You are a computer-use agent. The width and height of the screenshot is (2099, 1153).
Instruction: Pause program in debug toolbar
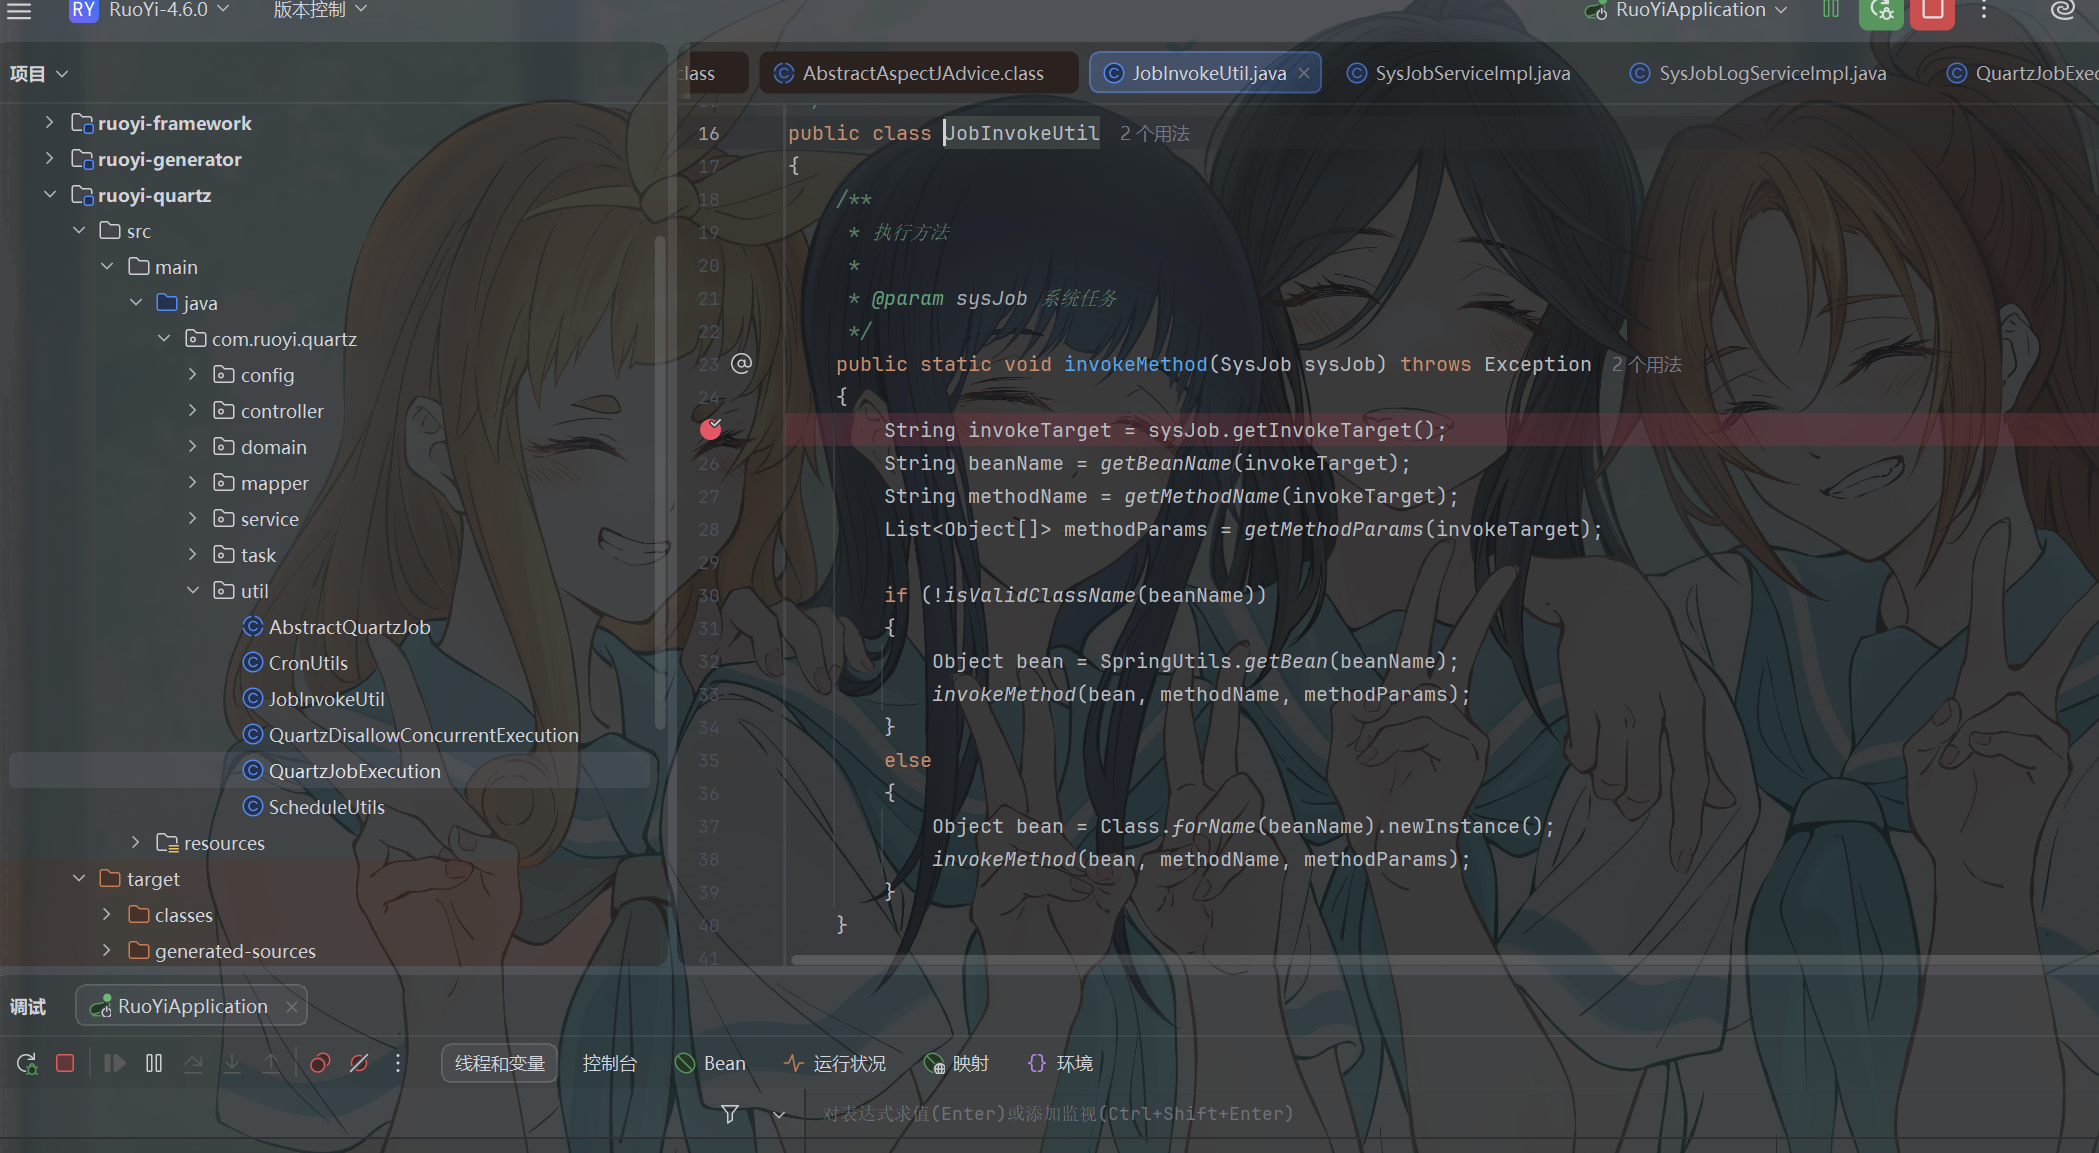154,1063
